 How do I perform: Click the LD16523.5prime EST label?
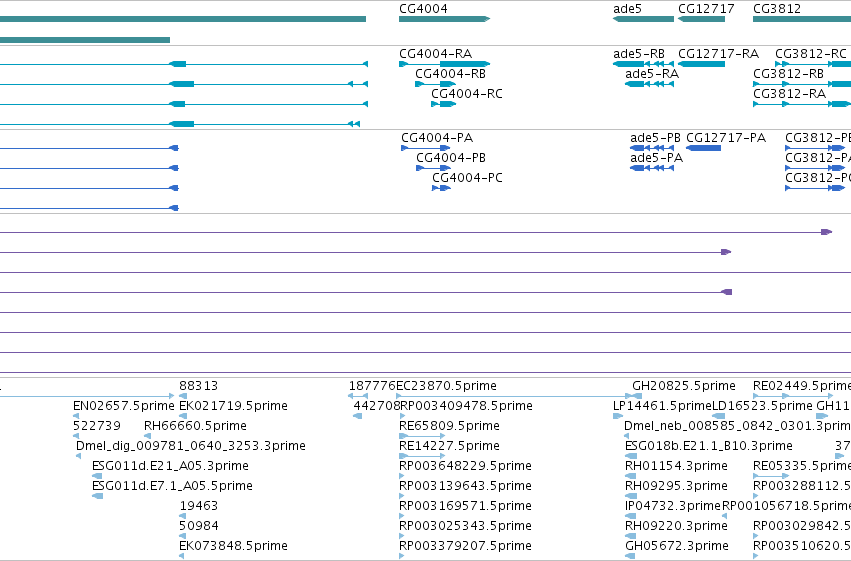point(762,406)
